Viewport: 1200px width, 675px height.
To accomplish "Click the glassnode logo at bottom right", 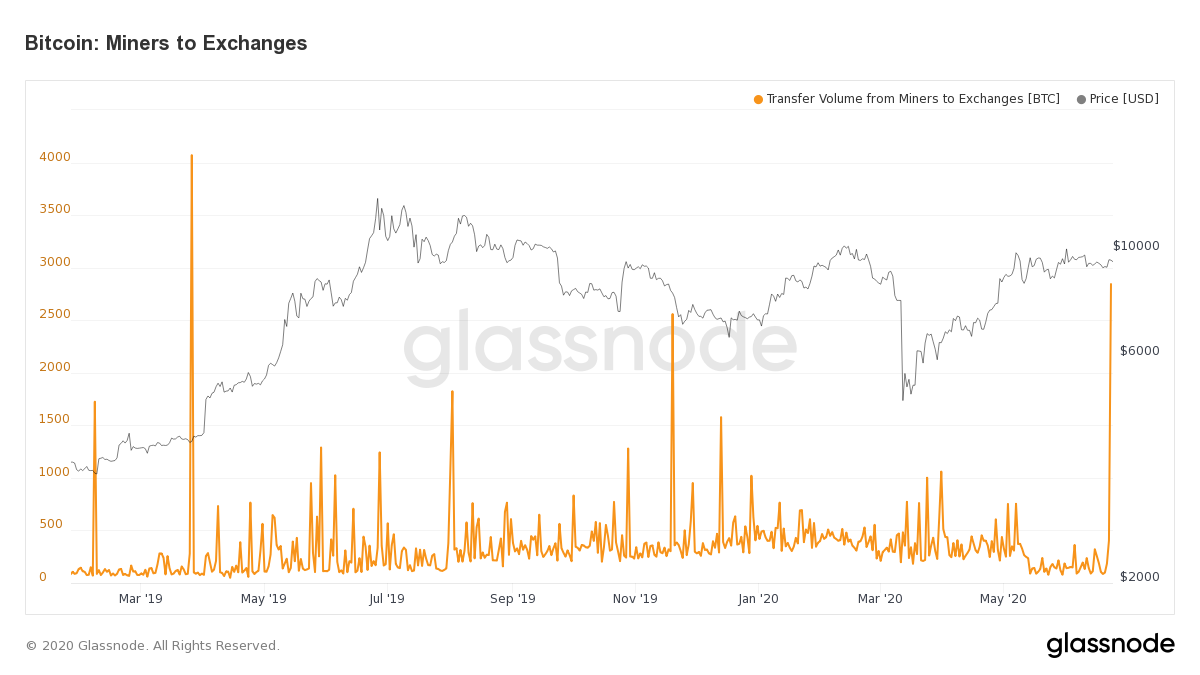I will [x=1110, y=645].
